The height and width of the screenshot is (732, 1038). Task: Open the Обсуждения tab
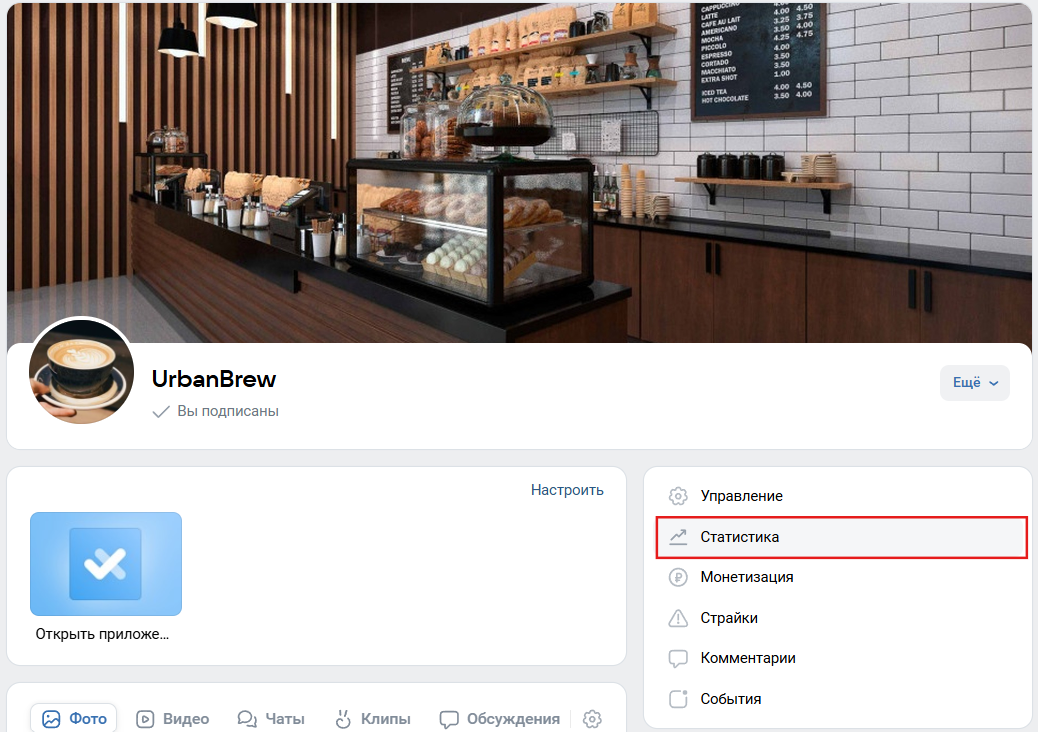pyautogui.click(x=500, y=719)
